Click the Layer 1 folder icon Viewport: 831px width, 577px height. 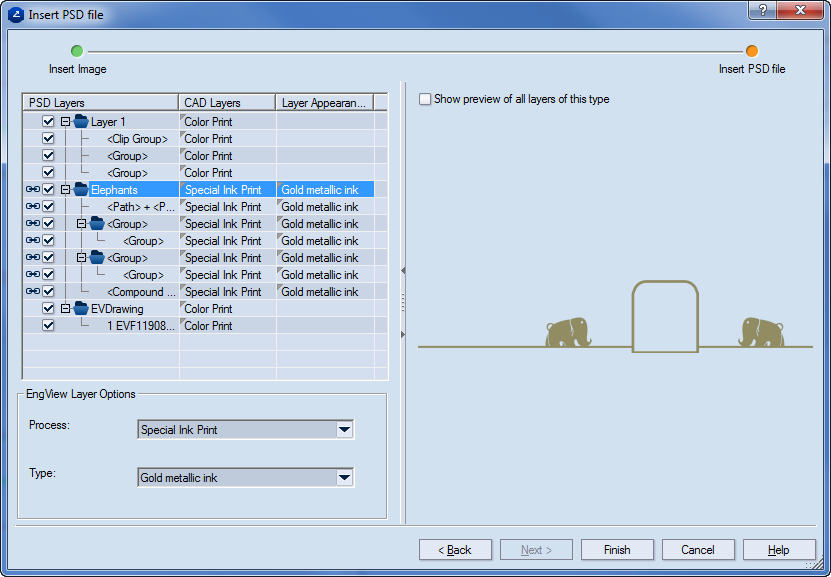tap(81, 122)
